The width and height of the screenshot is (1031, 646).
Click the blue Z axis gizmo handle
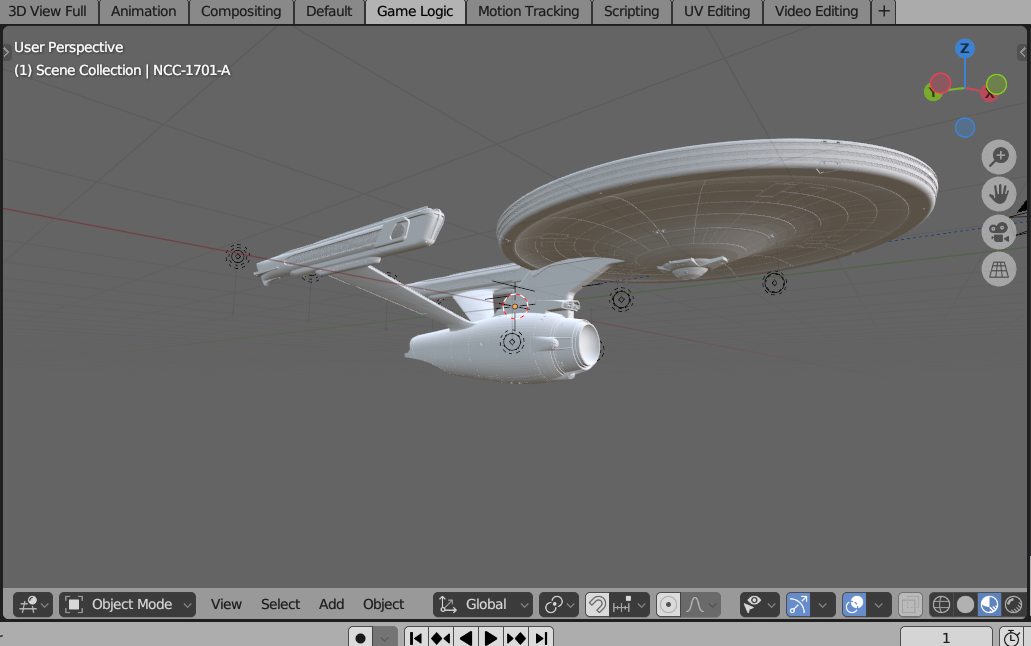(x=965, y=49)
